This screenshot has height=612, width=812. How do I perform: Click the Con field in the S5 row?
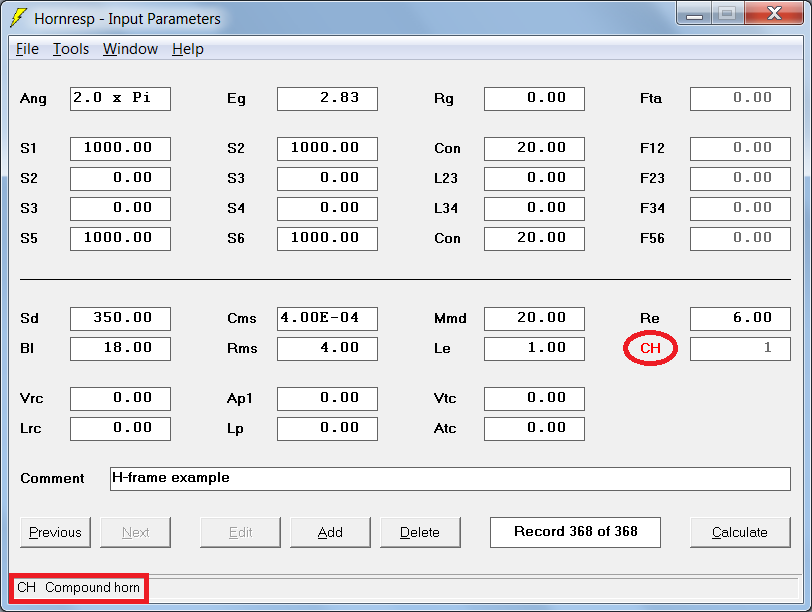click(x=534, y=239)
